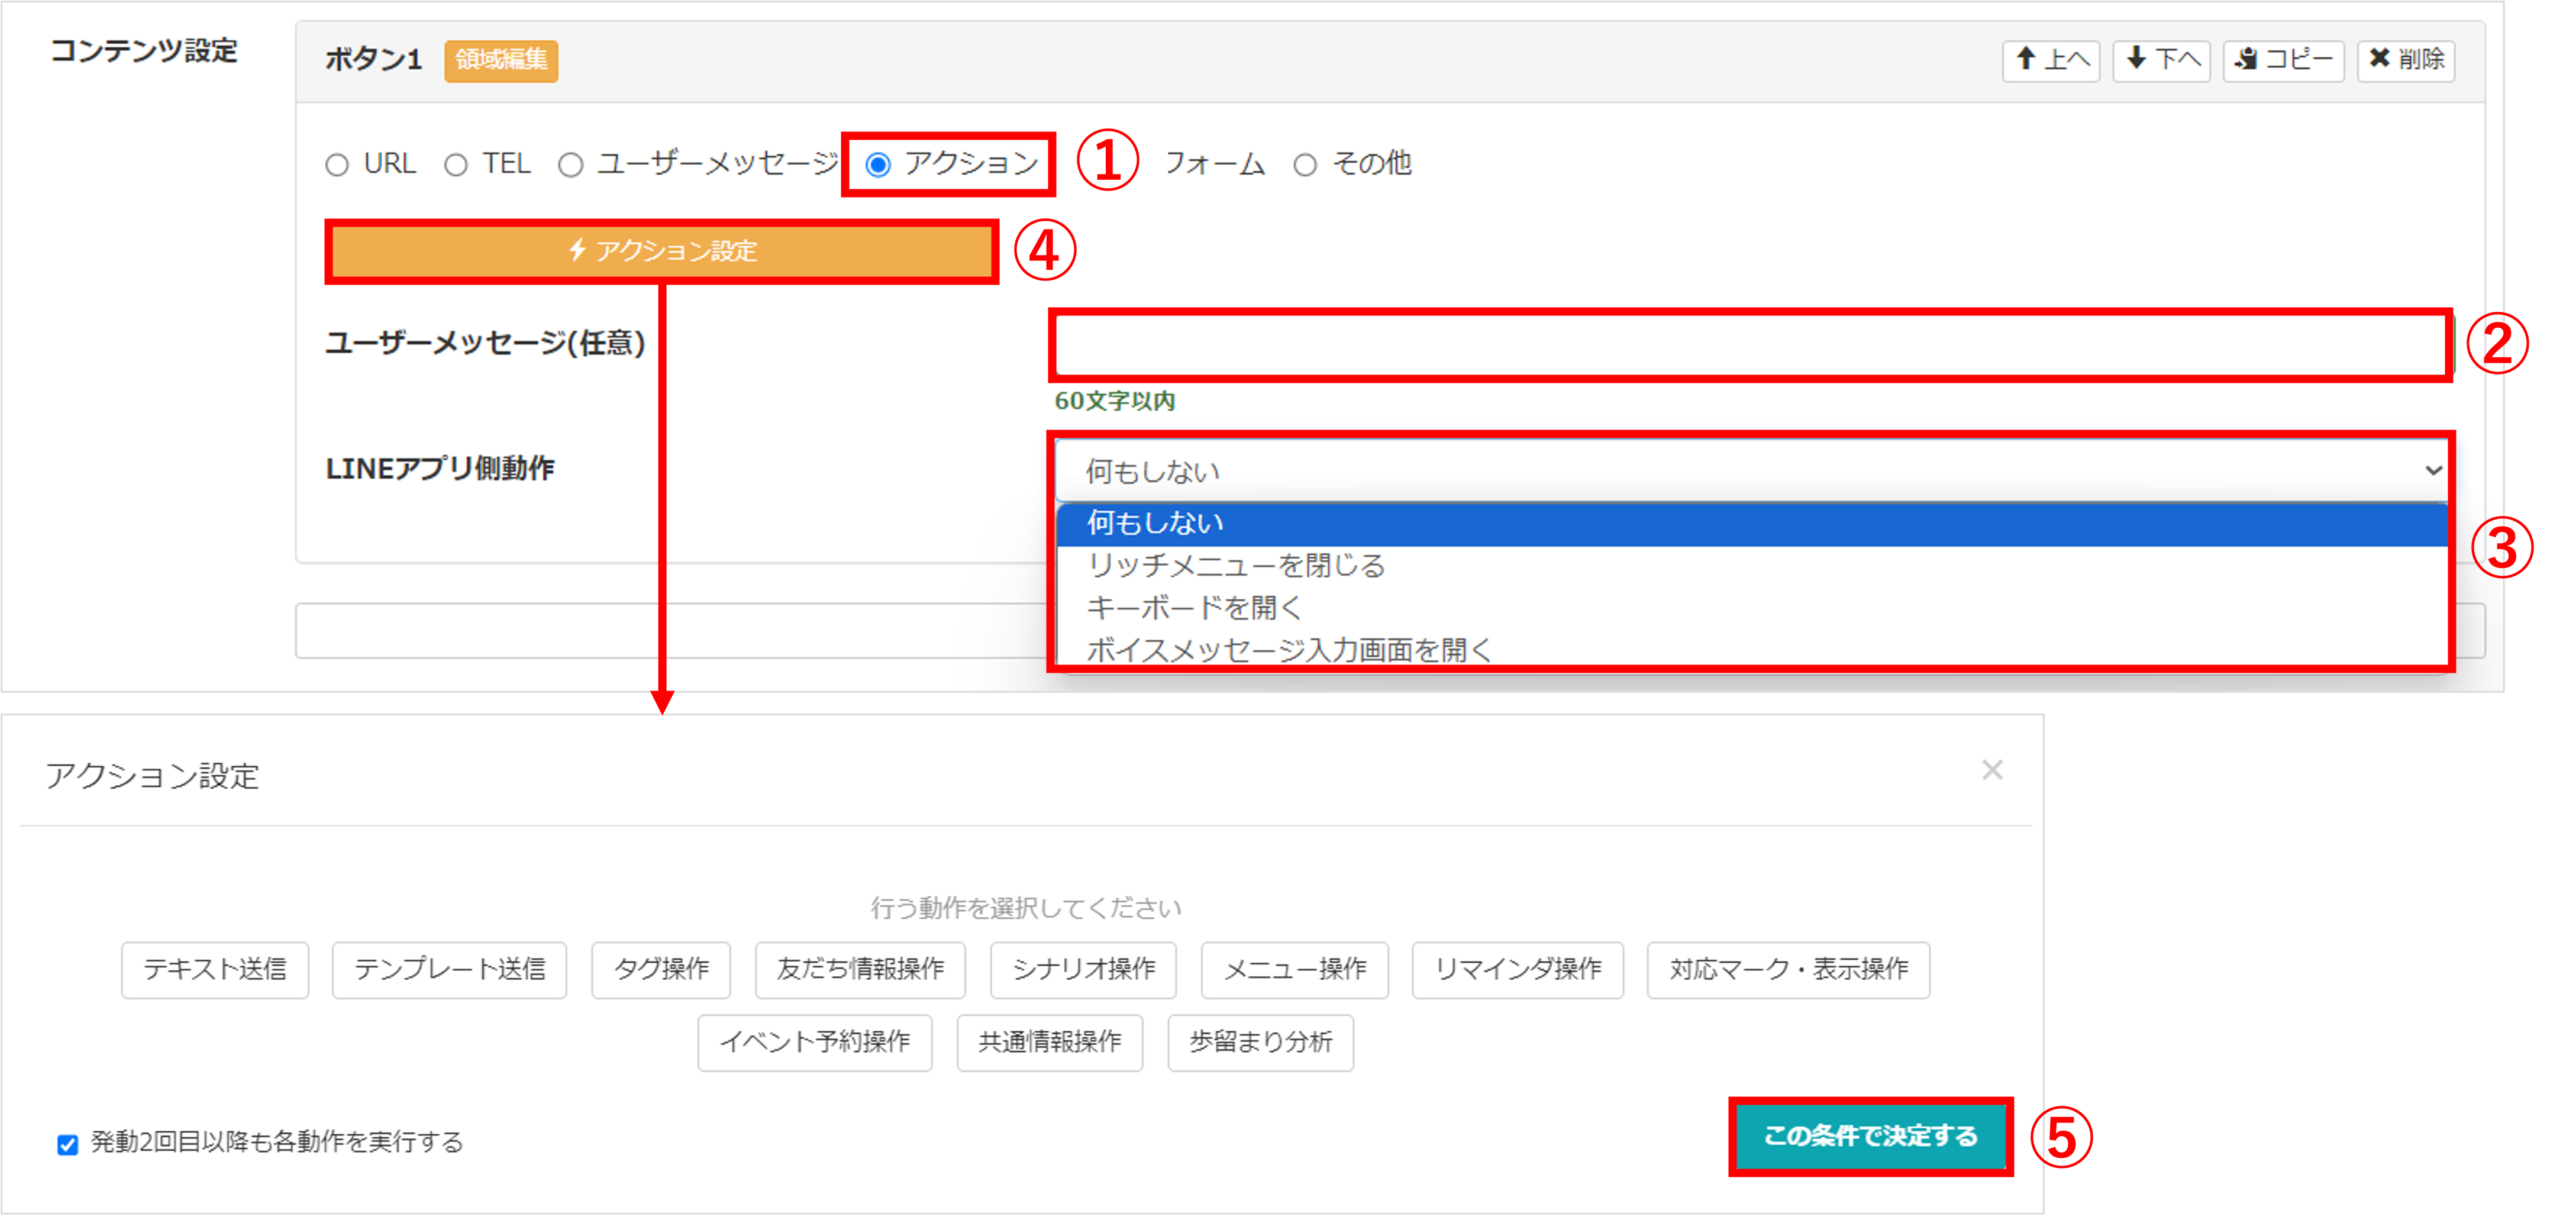The width and height of the screenshot is (2576, 1220).
Task: Toggle 発動2回目以降も各動作を実行する checkbox
Action: pos(68,1144)
